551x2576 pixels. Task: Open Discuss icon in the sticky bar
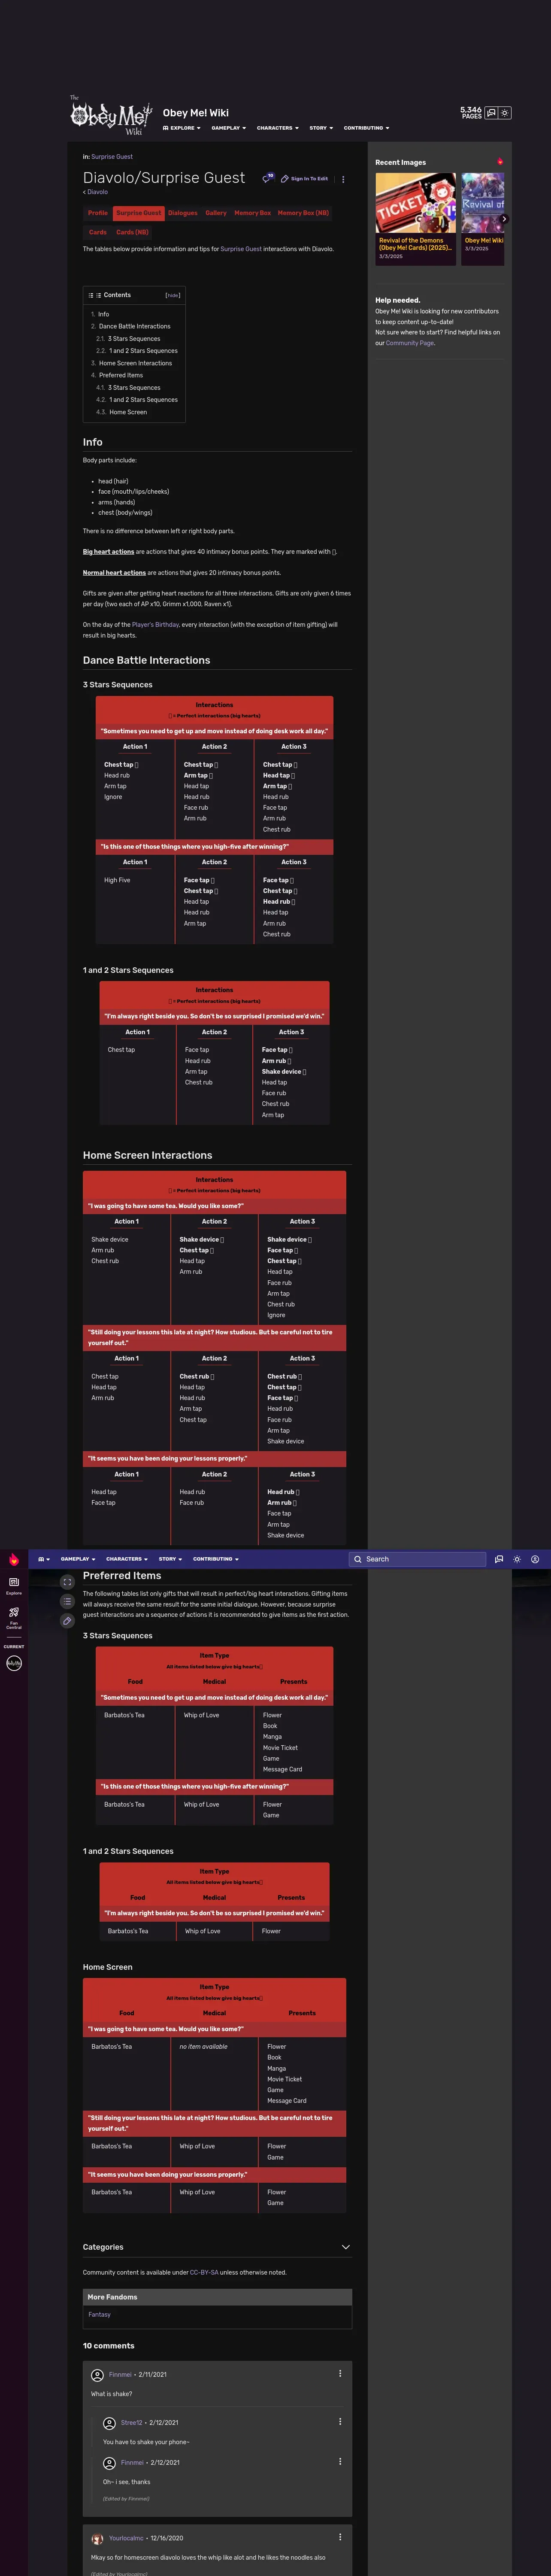point(499,1559)
